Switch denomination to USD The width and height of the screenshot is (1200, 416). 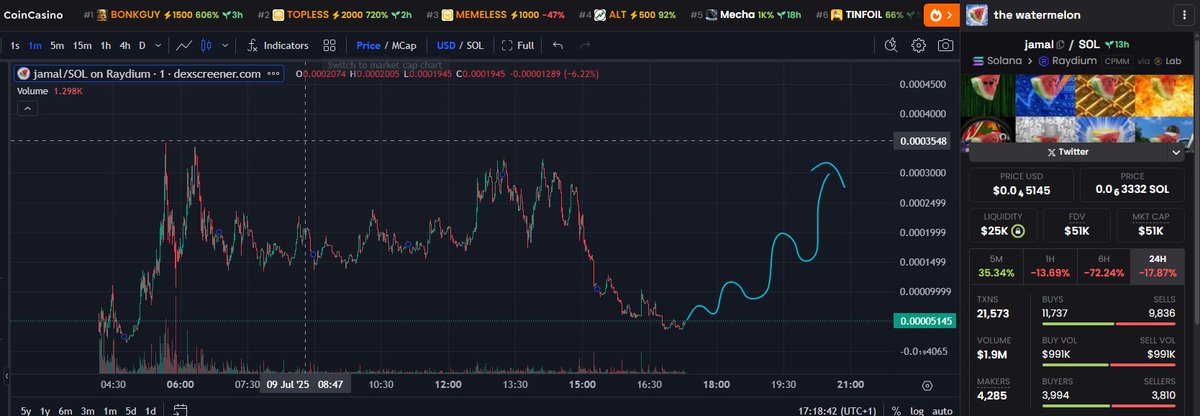point(446,45)
